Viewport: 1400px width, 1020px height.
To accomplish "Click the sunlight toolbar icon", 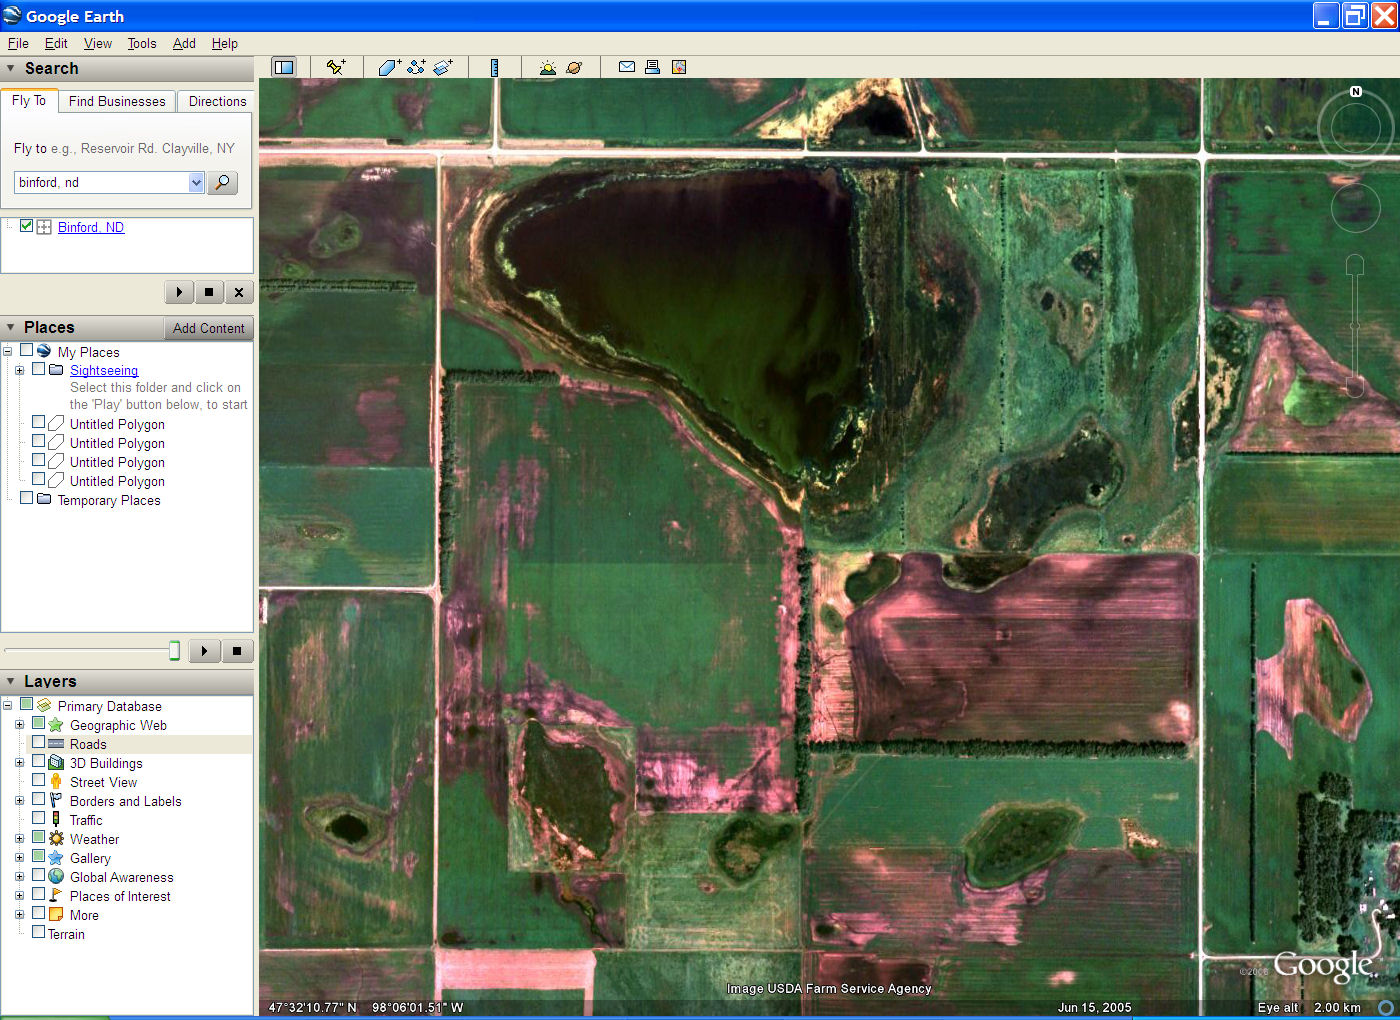I will (x=547, y=67).
